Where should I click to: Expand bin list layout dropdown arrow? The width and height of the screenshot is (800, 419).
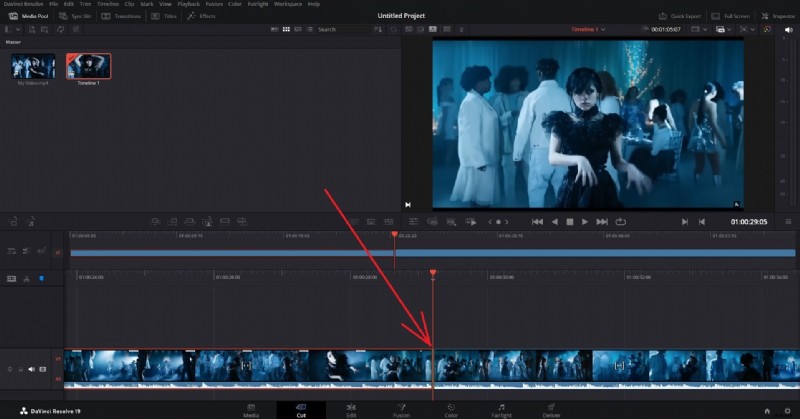coord(18,30)
